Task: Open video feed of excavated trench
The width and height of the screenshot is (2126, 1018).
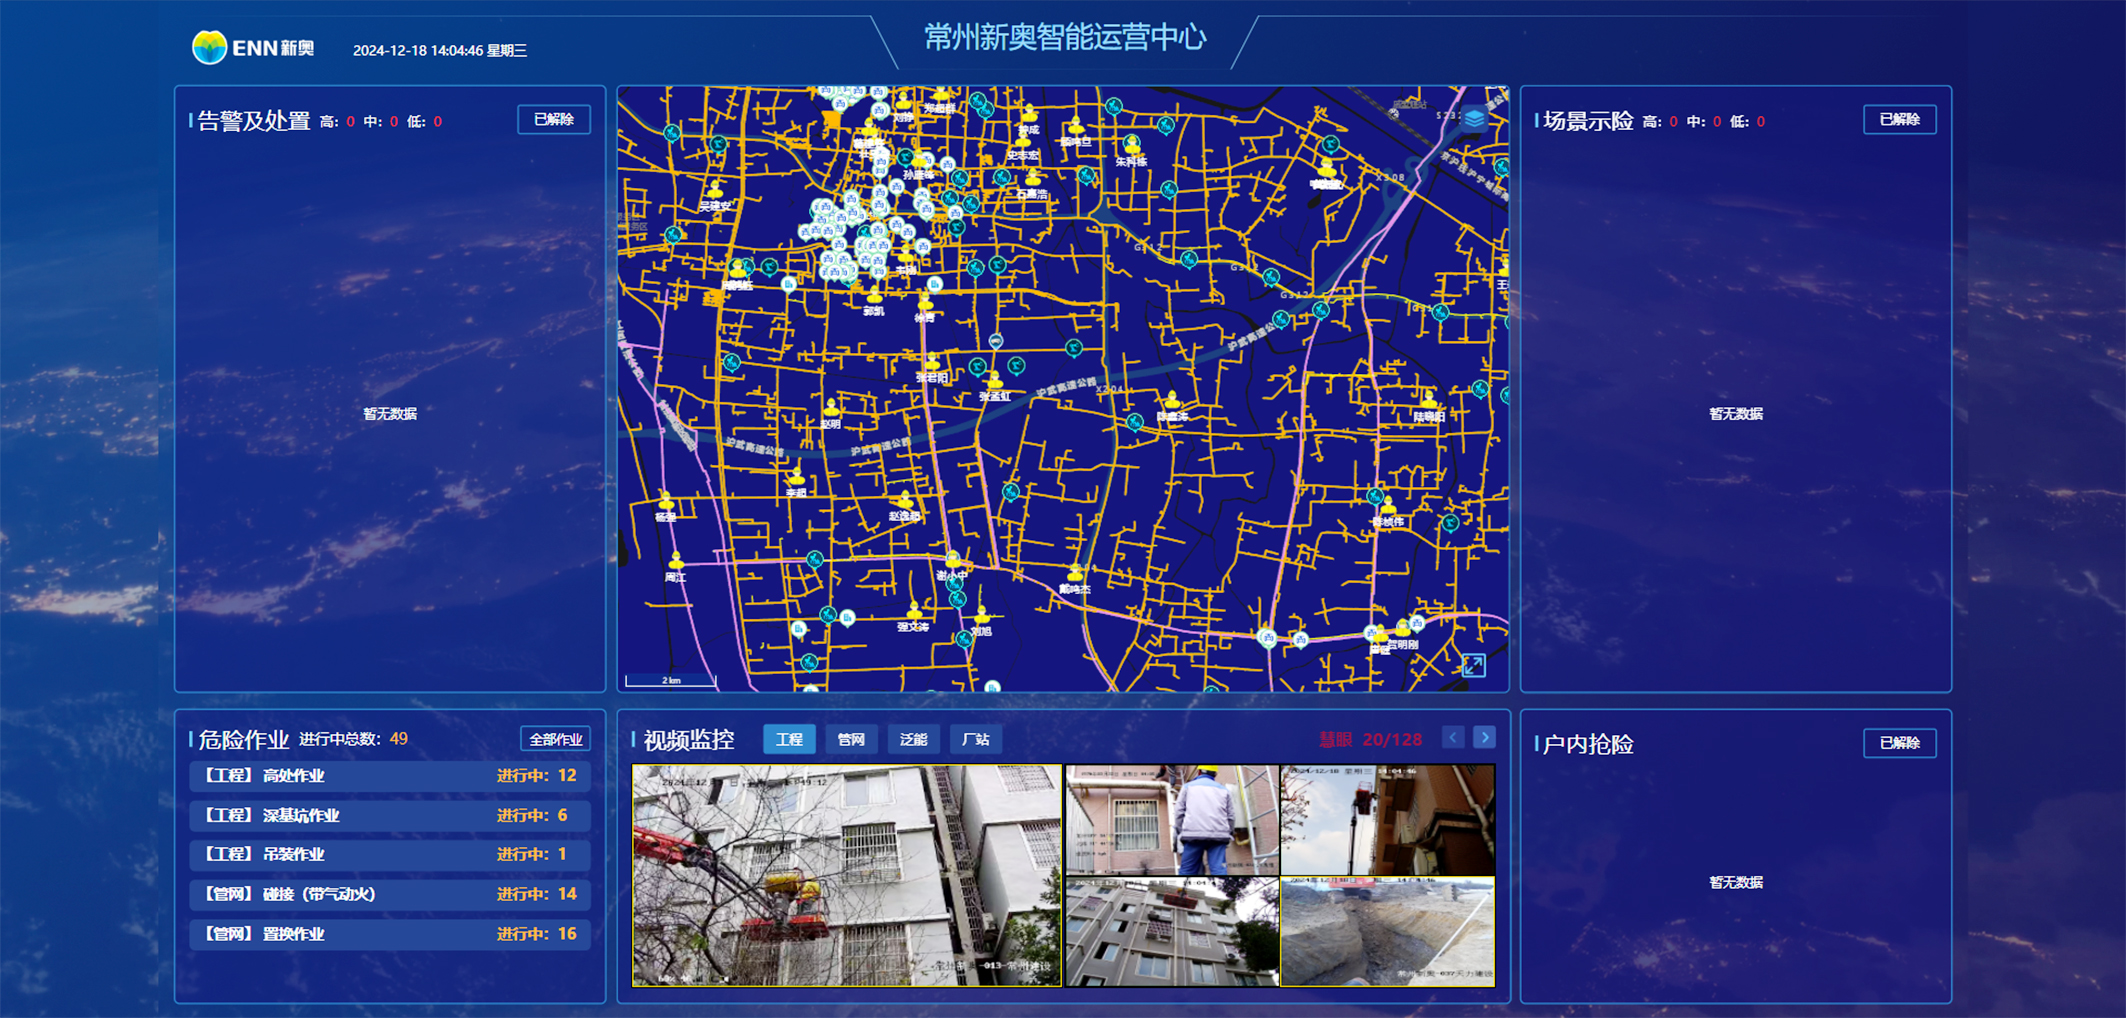Action: [x=1388, y=932]
